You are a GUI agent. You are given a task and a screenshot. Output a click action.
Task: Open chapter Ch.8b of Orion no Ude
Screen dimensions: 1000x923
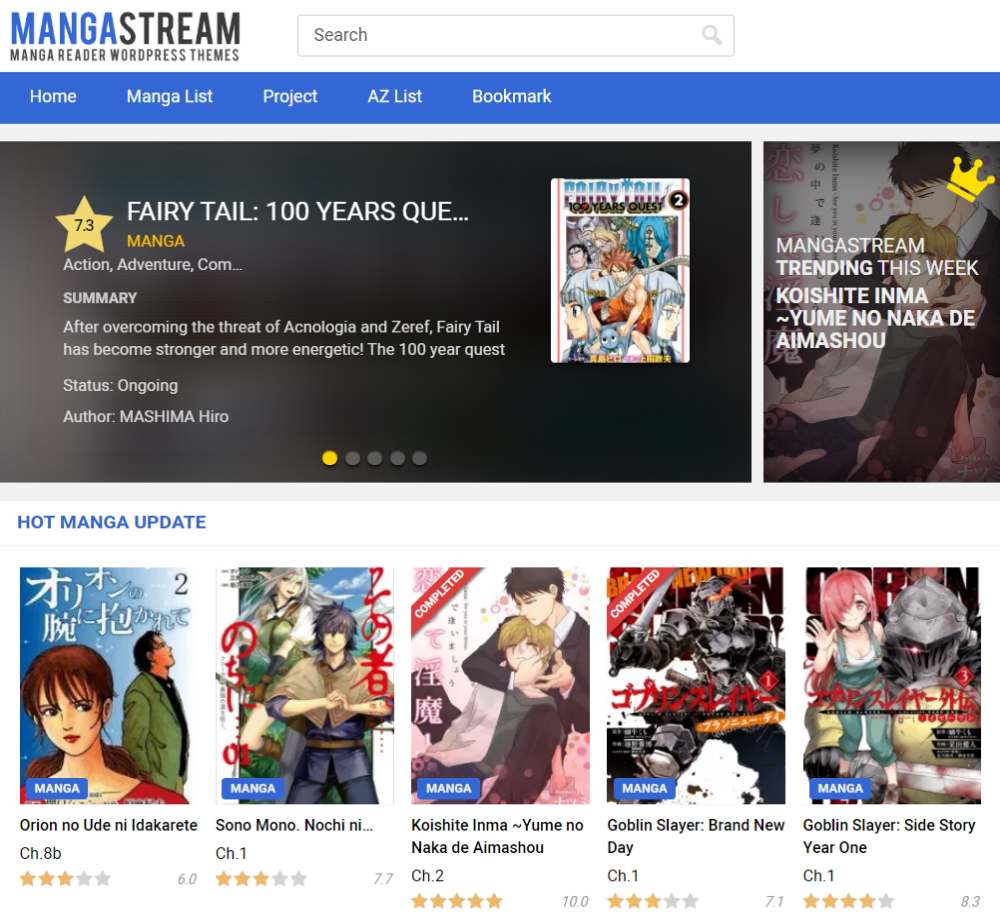(38, 853)
